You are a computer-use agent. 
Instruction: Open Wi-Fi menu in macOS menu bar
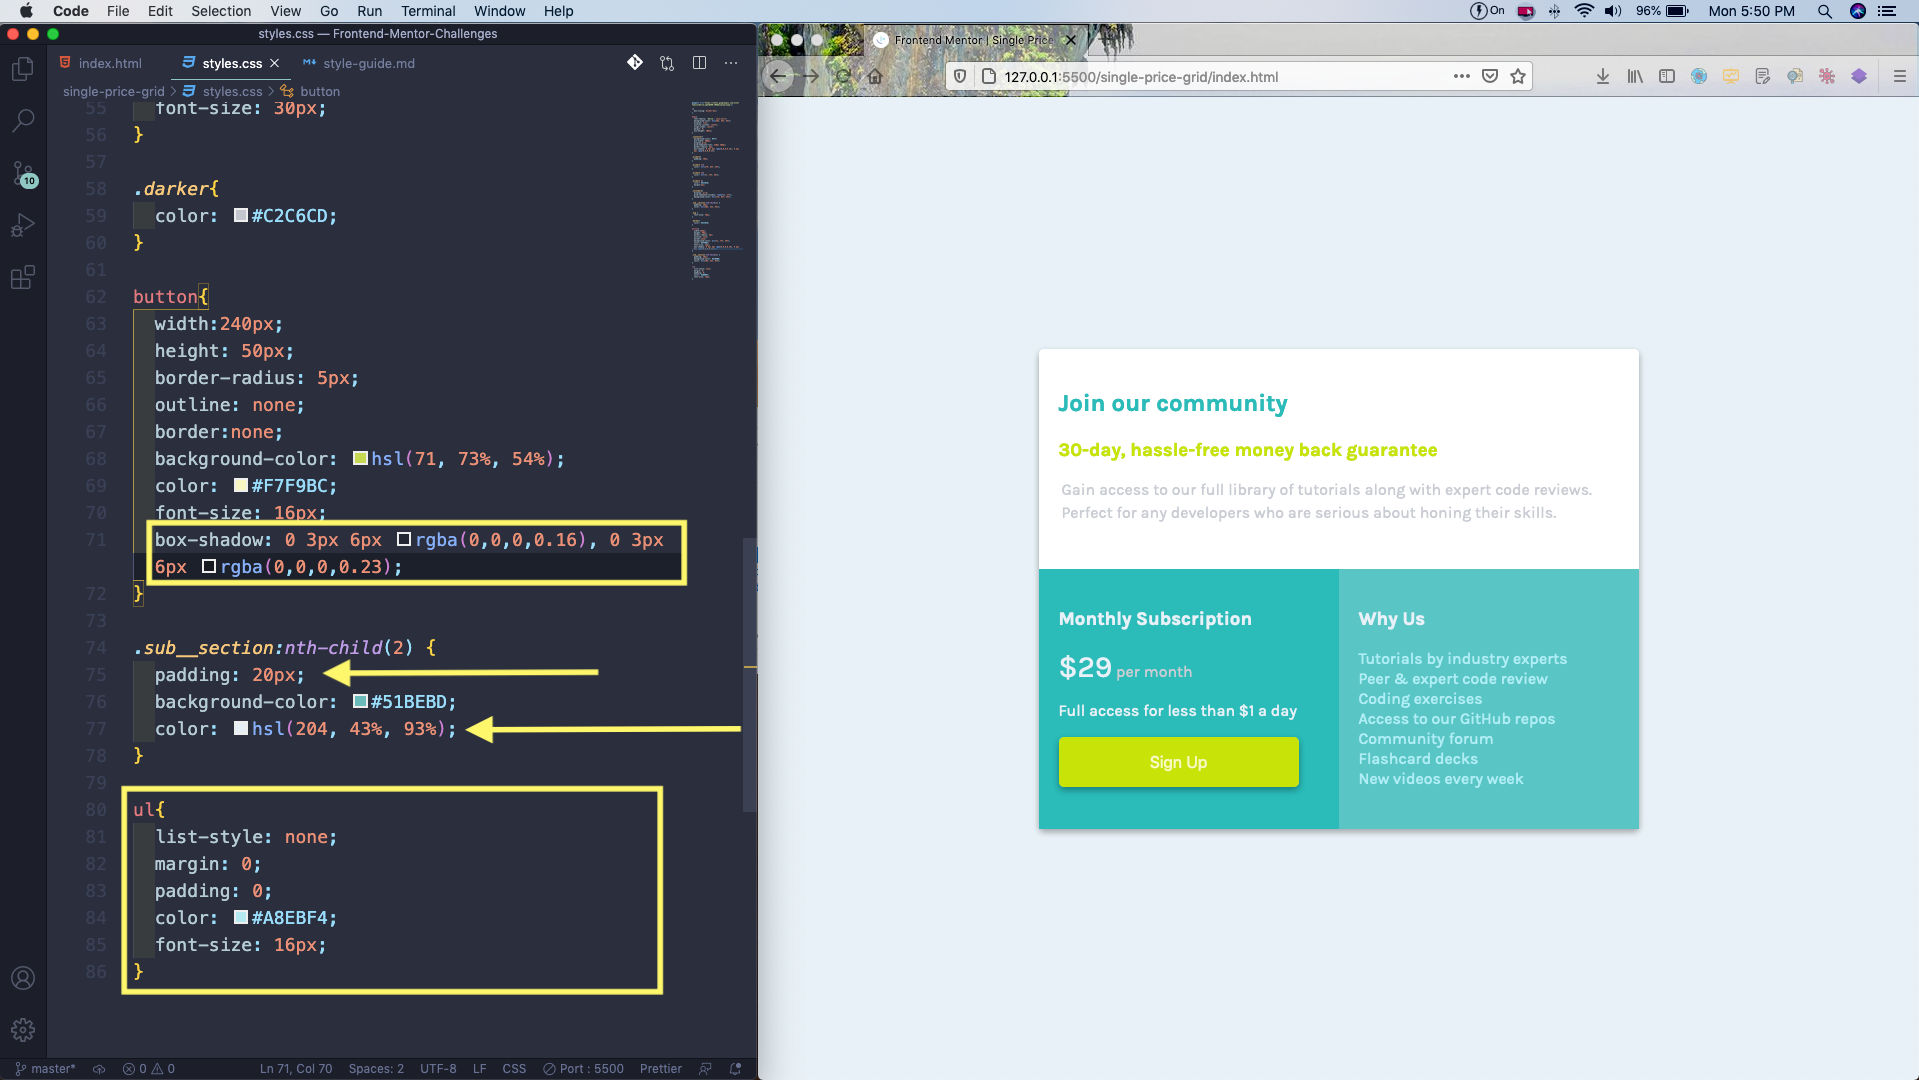1584,11
